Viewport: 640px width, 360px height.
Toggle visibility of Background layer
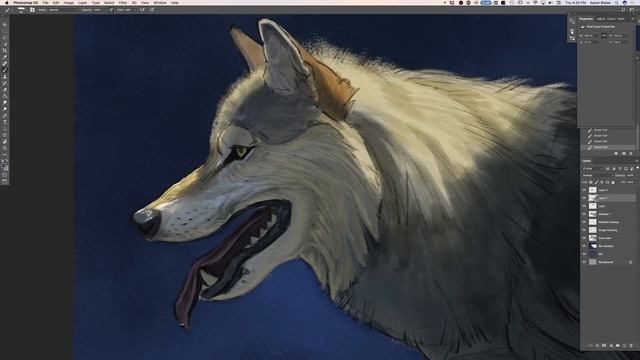tap(584, 262)
